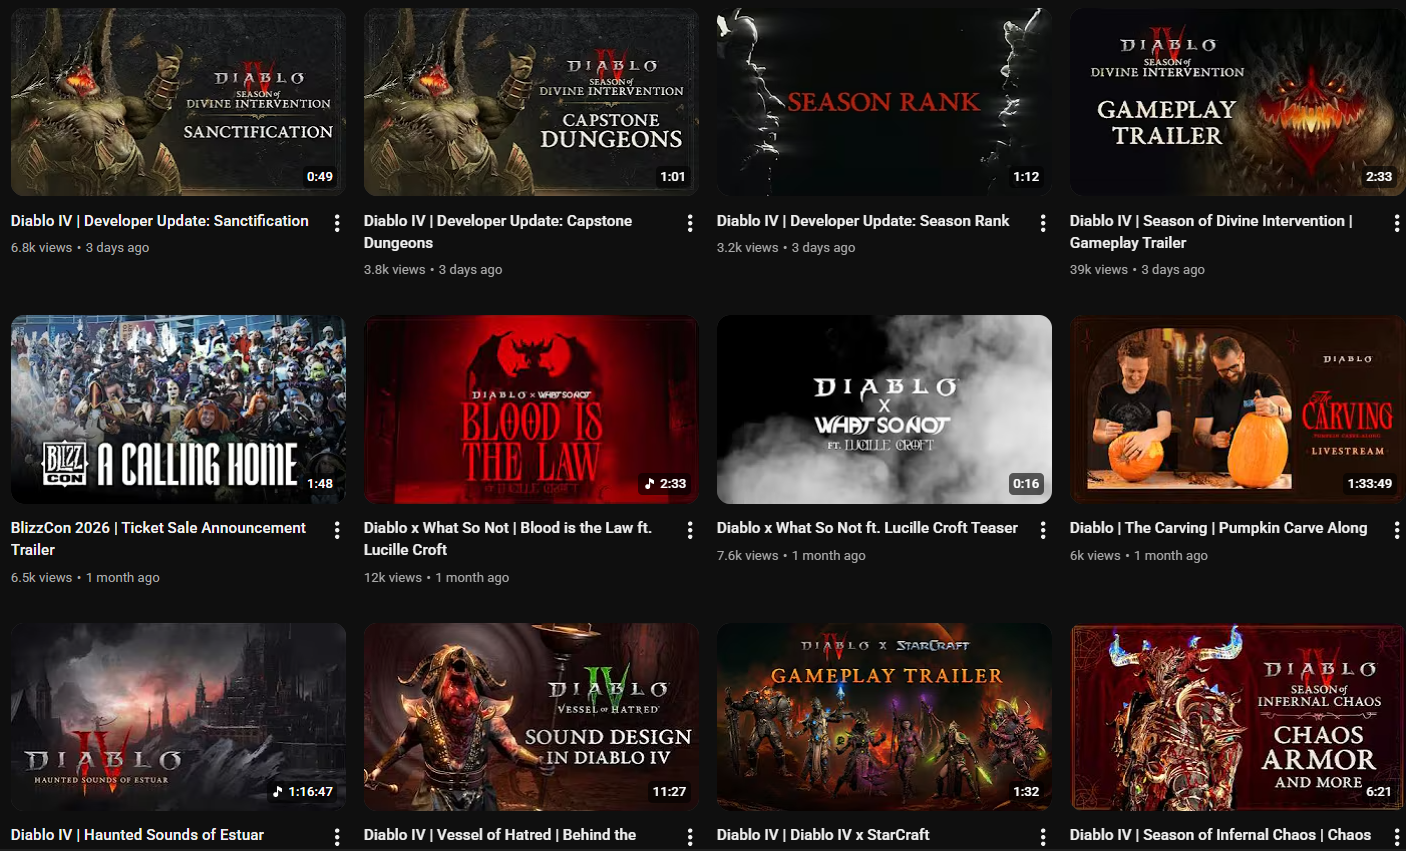Click the 1:16:47 music duration badge
Image resolution: width=1406 pixels, height=851 pixels.
(x=303, y=792)
